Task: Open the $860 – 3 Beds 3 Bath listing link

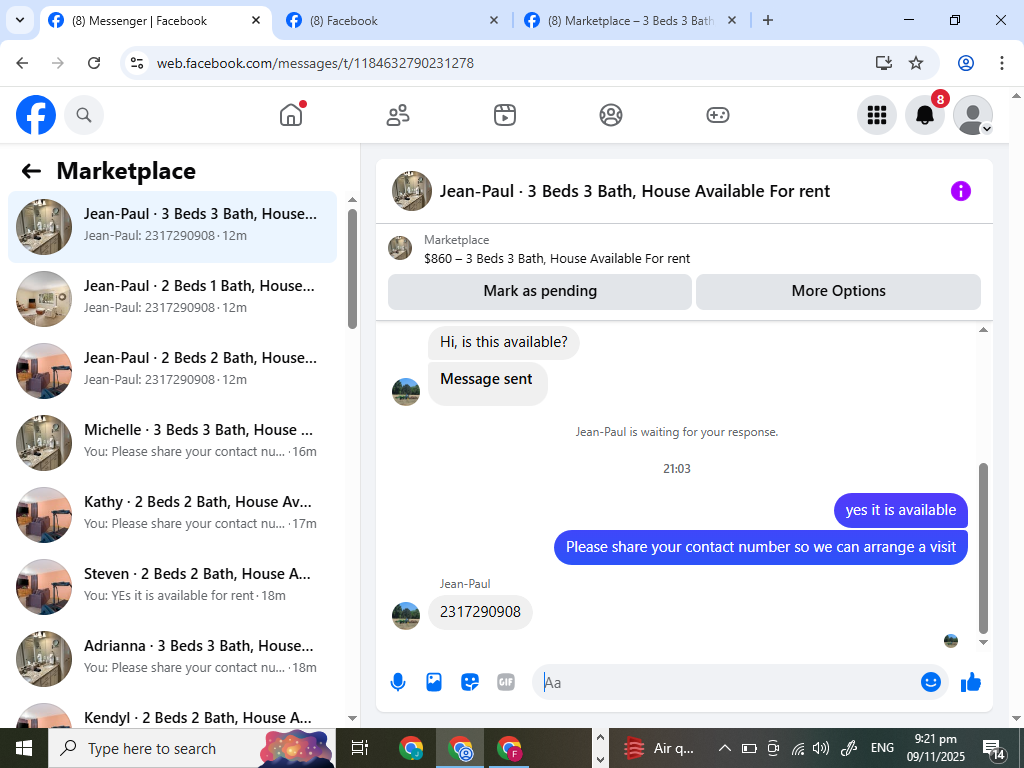Action: click(556, 259)
